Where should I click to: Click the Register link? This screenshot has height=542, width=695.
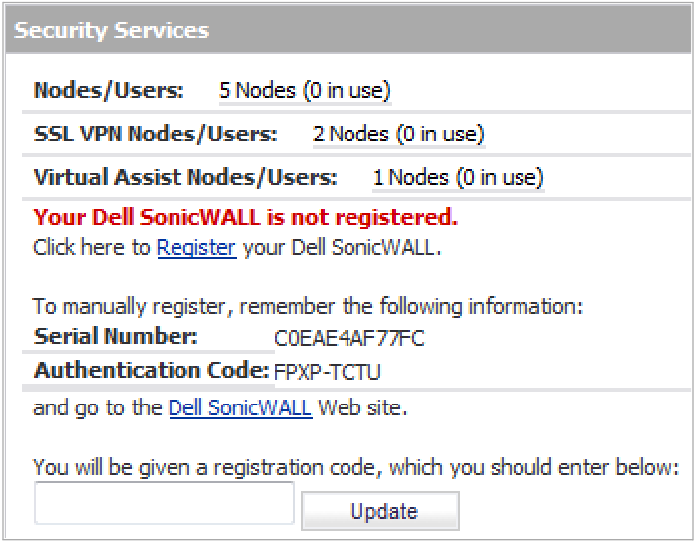[196, 247]
